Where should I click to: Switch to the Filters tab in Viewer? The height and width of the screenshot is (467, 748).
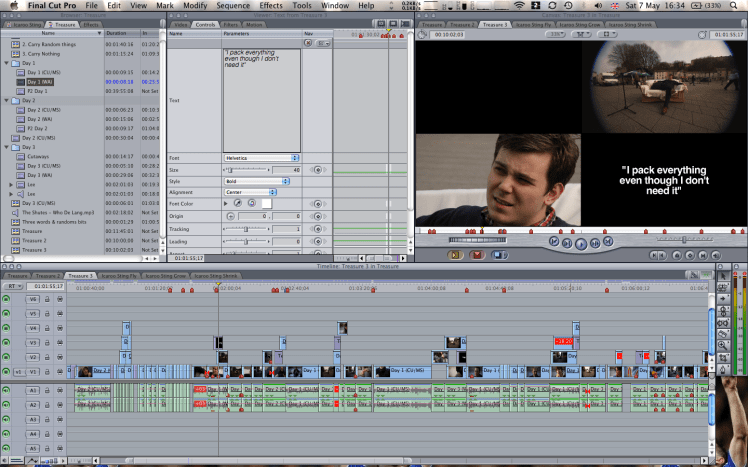pos(231,24)
